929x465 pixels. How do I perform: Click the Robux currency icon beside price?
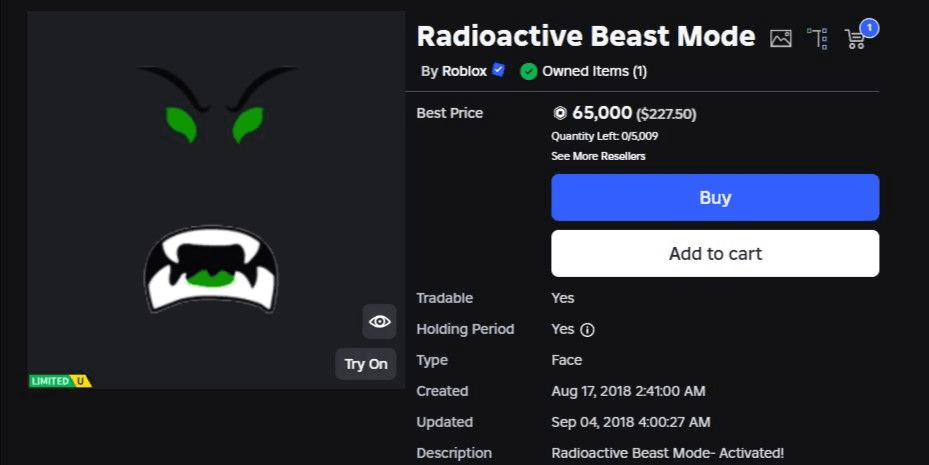pos(560,113)
